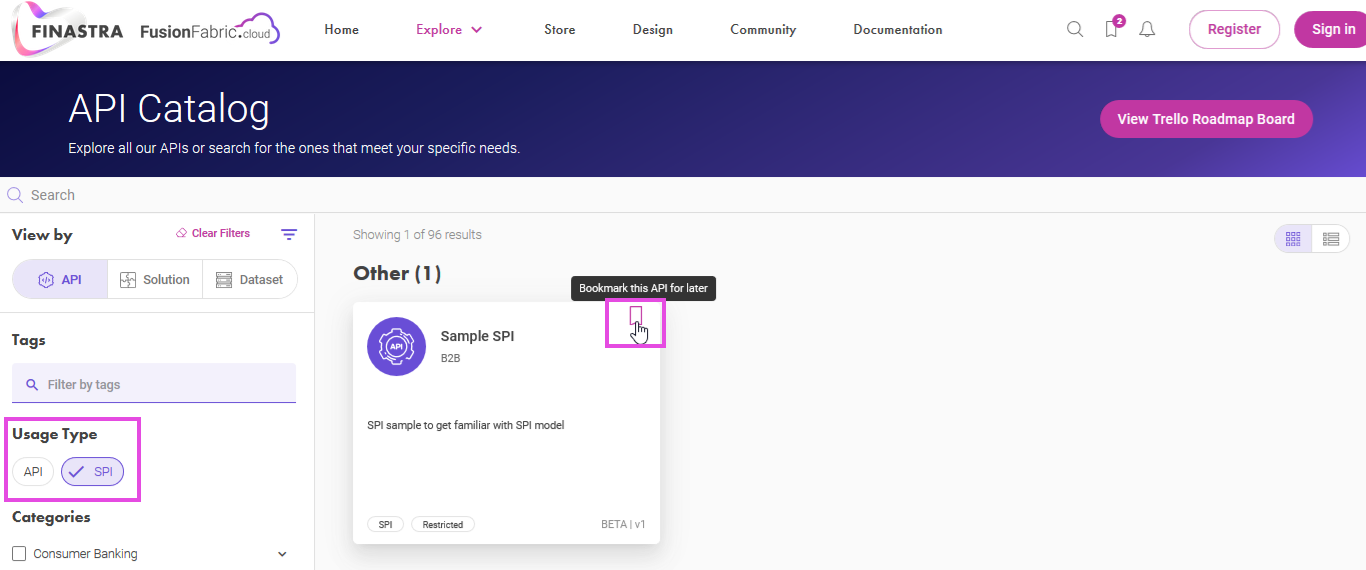The height and width of the screenshot is (570, 1366).
Task: Click the filter lines icon beside Clear Filters
Action: [x=289, y=234]
